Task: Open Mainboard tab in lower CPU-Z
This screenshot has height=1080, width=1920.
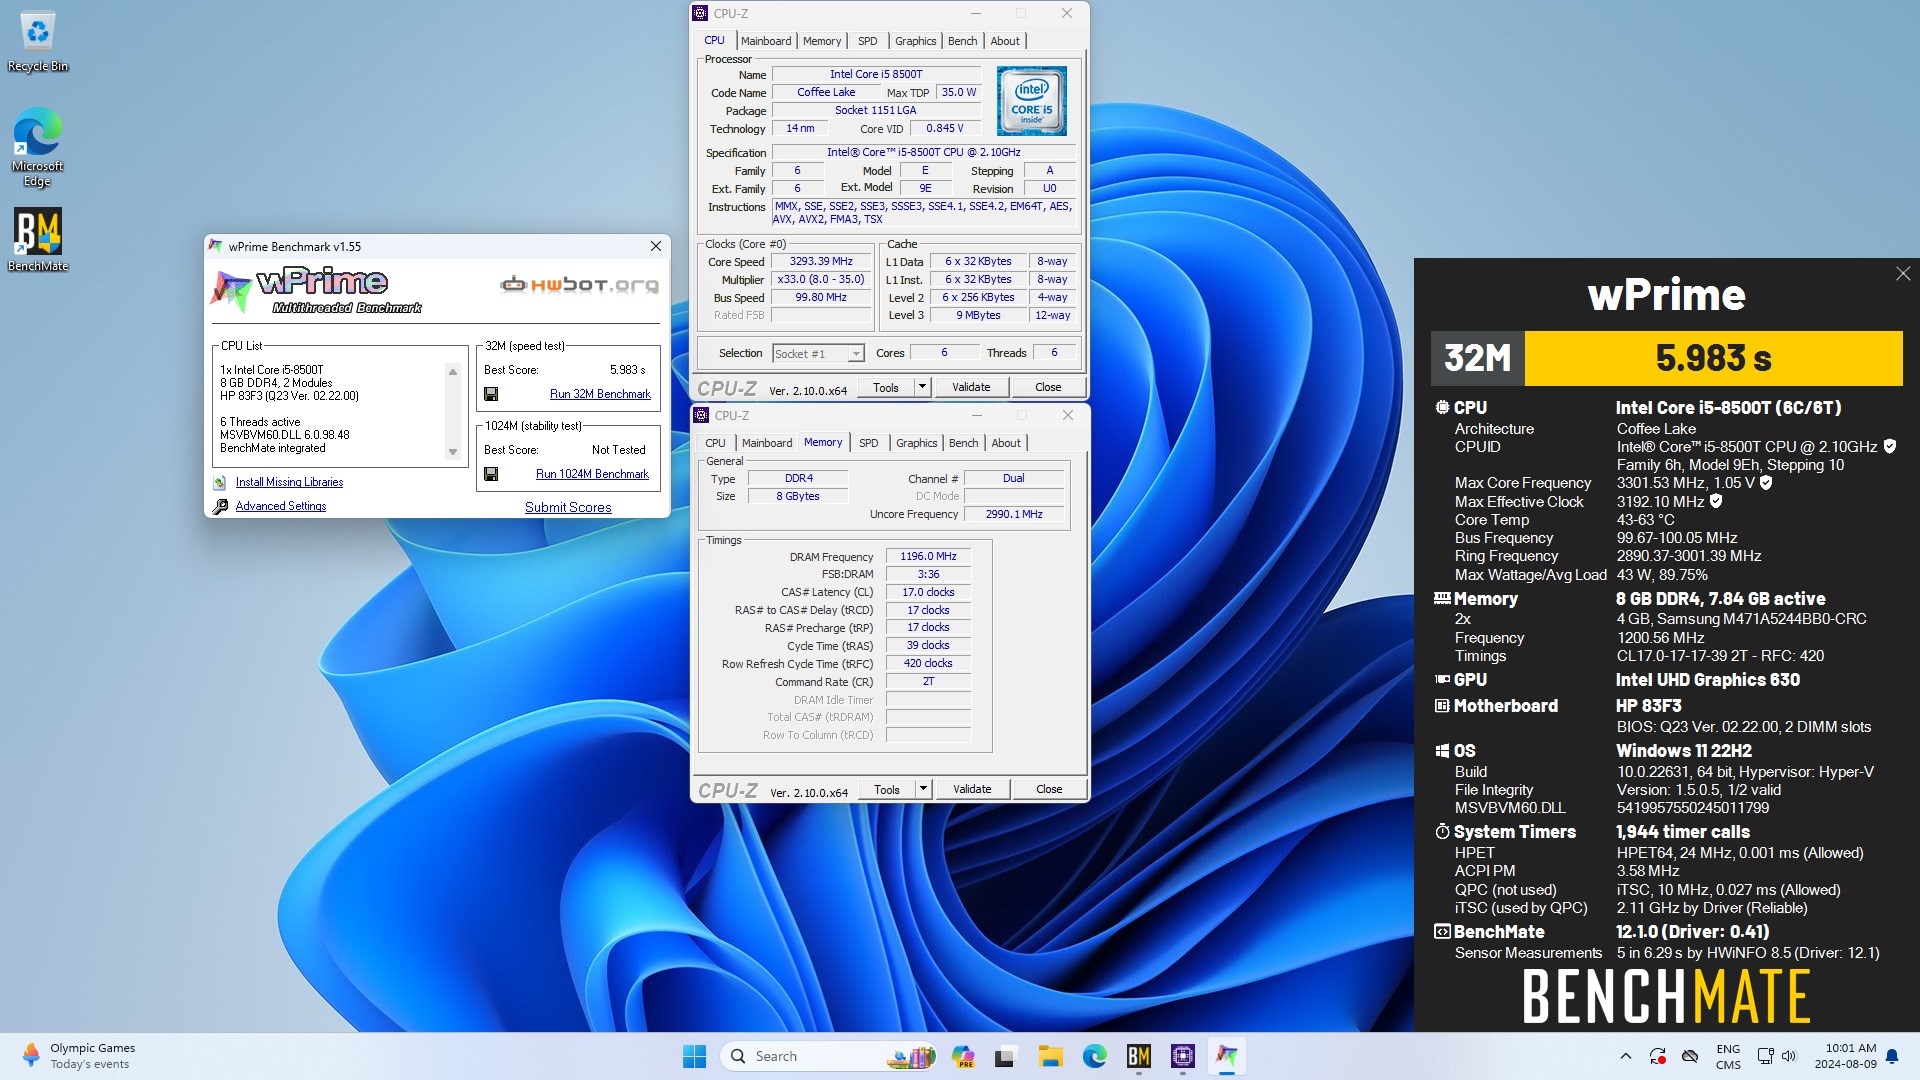Action: click(767, 443)
